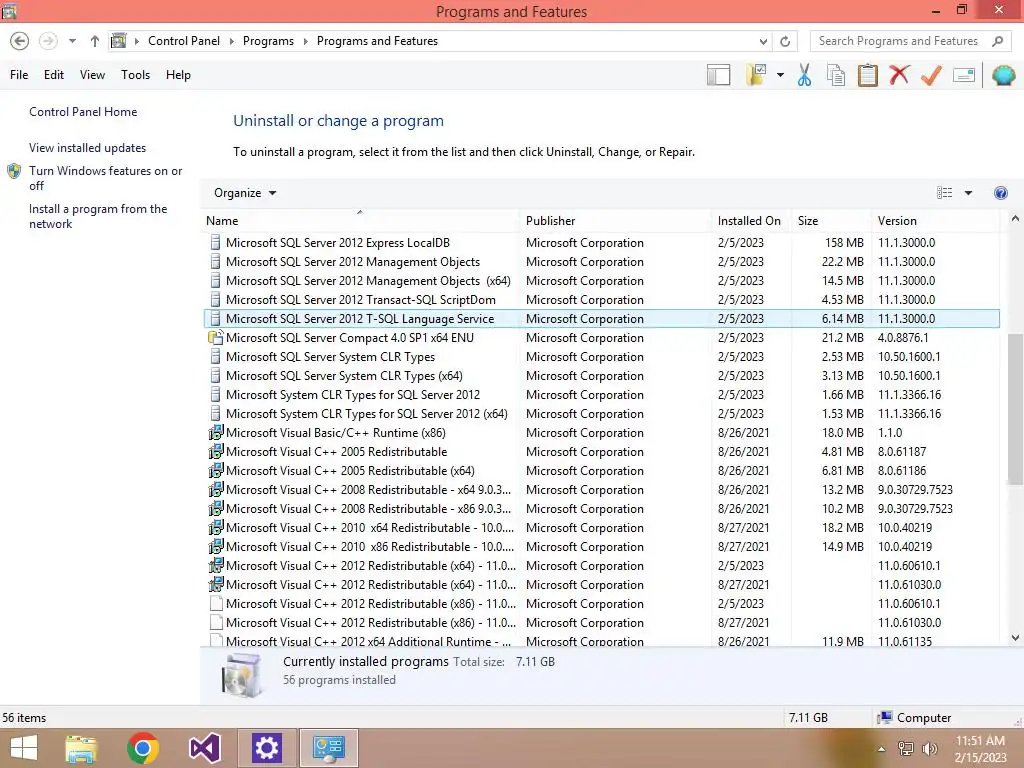Toggle the preview pane toolbar icon

pos(718,75)
